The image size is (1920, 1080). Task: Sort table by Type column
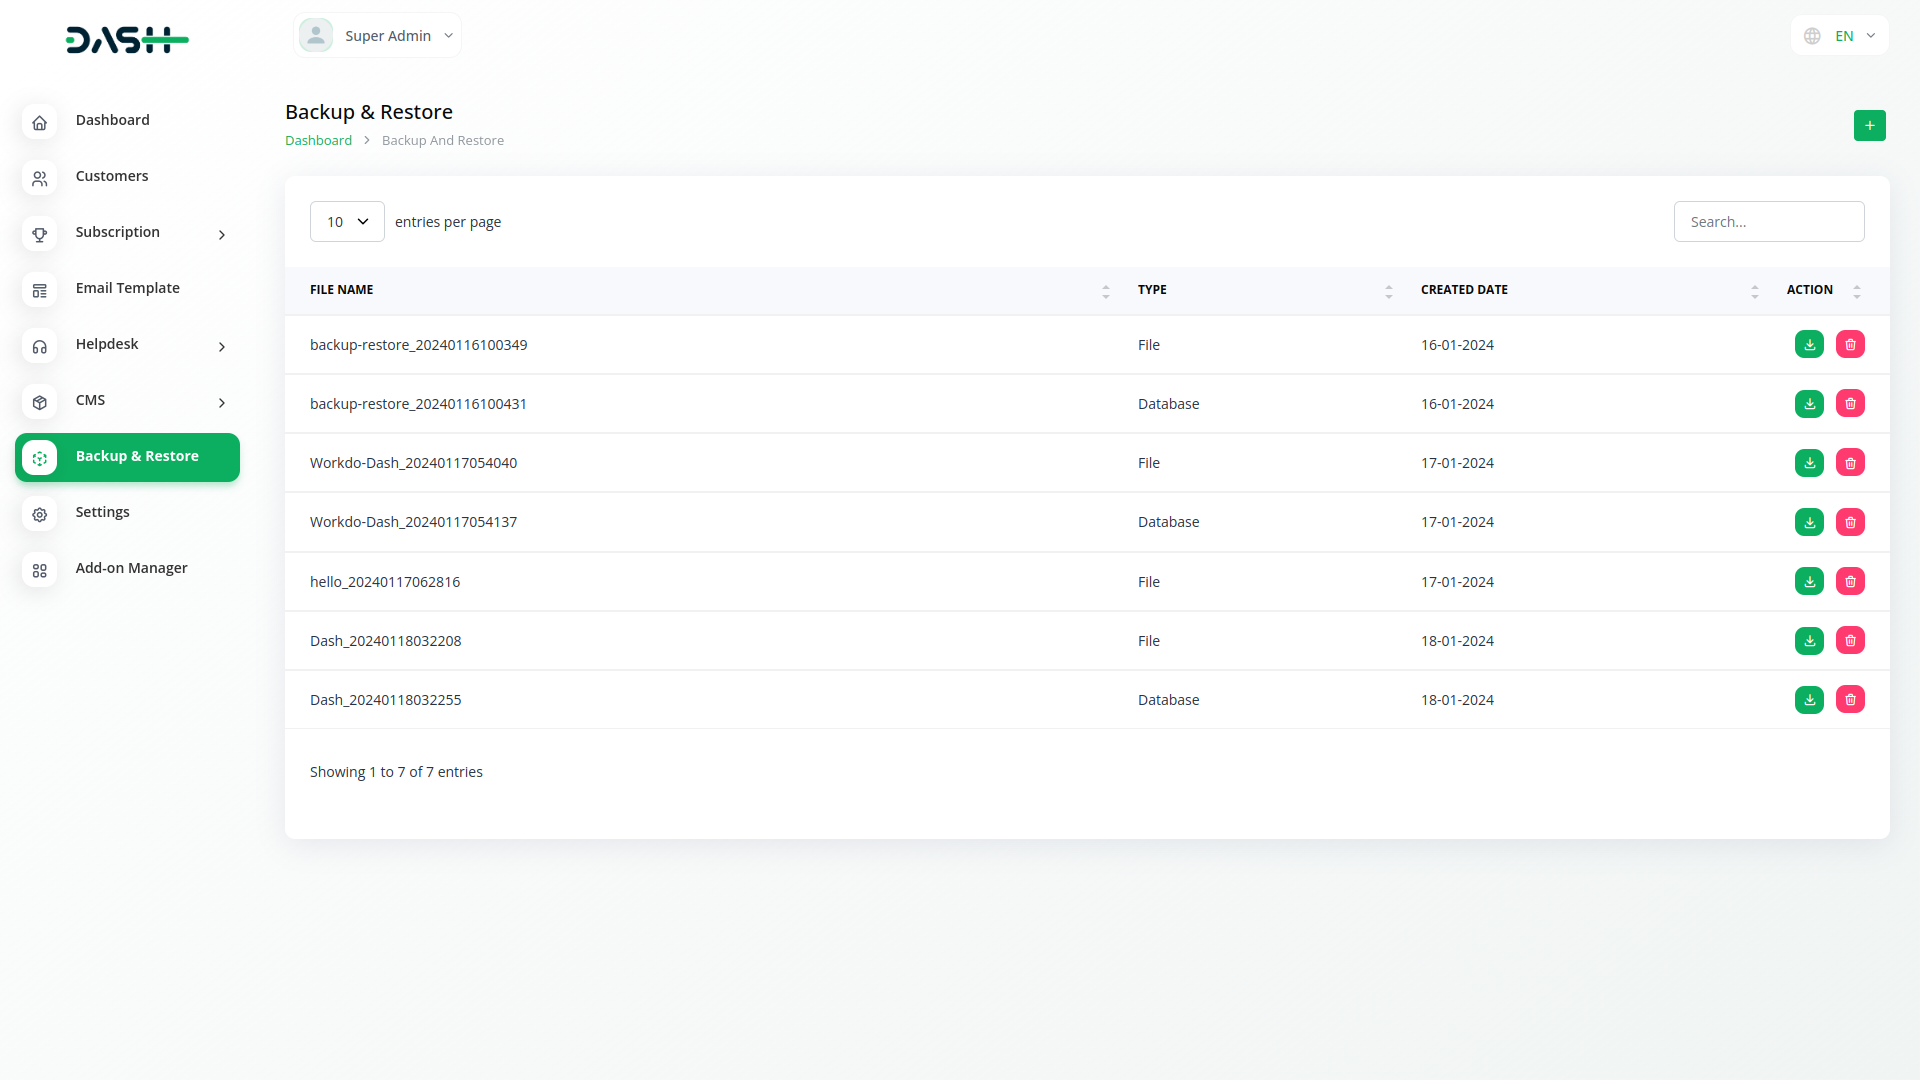click(x=1388, y=291)
